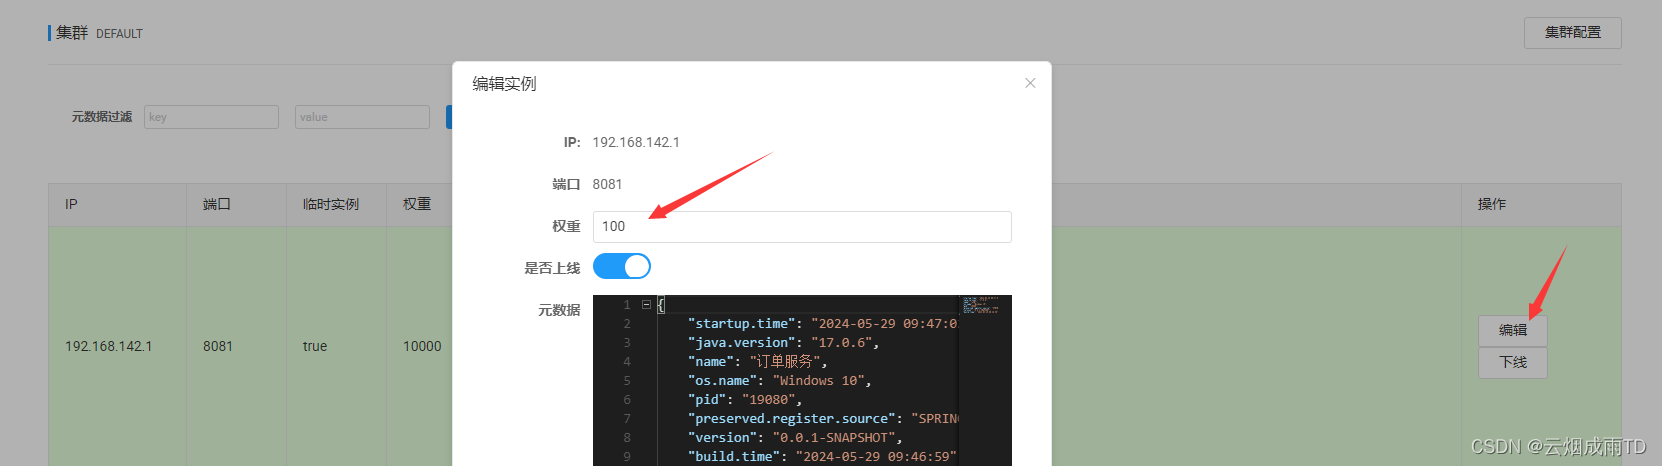Click the "name": "订单服务" line in editor

(x=757, y=362)
